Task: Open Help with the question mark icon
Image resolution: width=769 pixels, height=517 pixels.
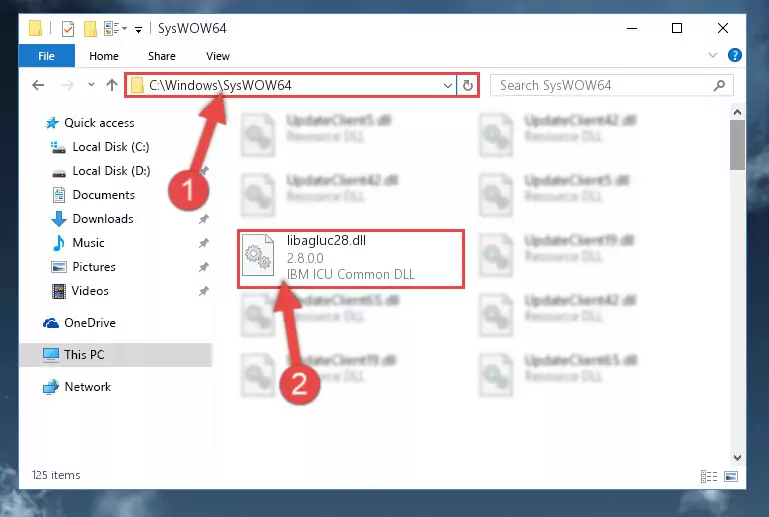Action: (734, 55)
